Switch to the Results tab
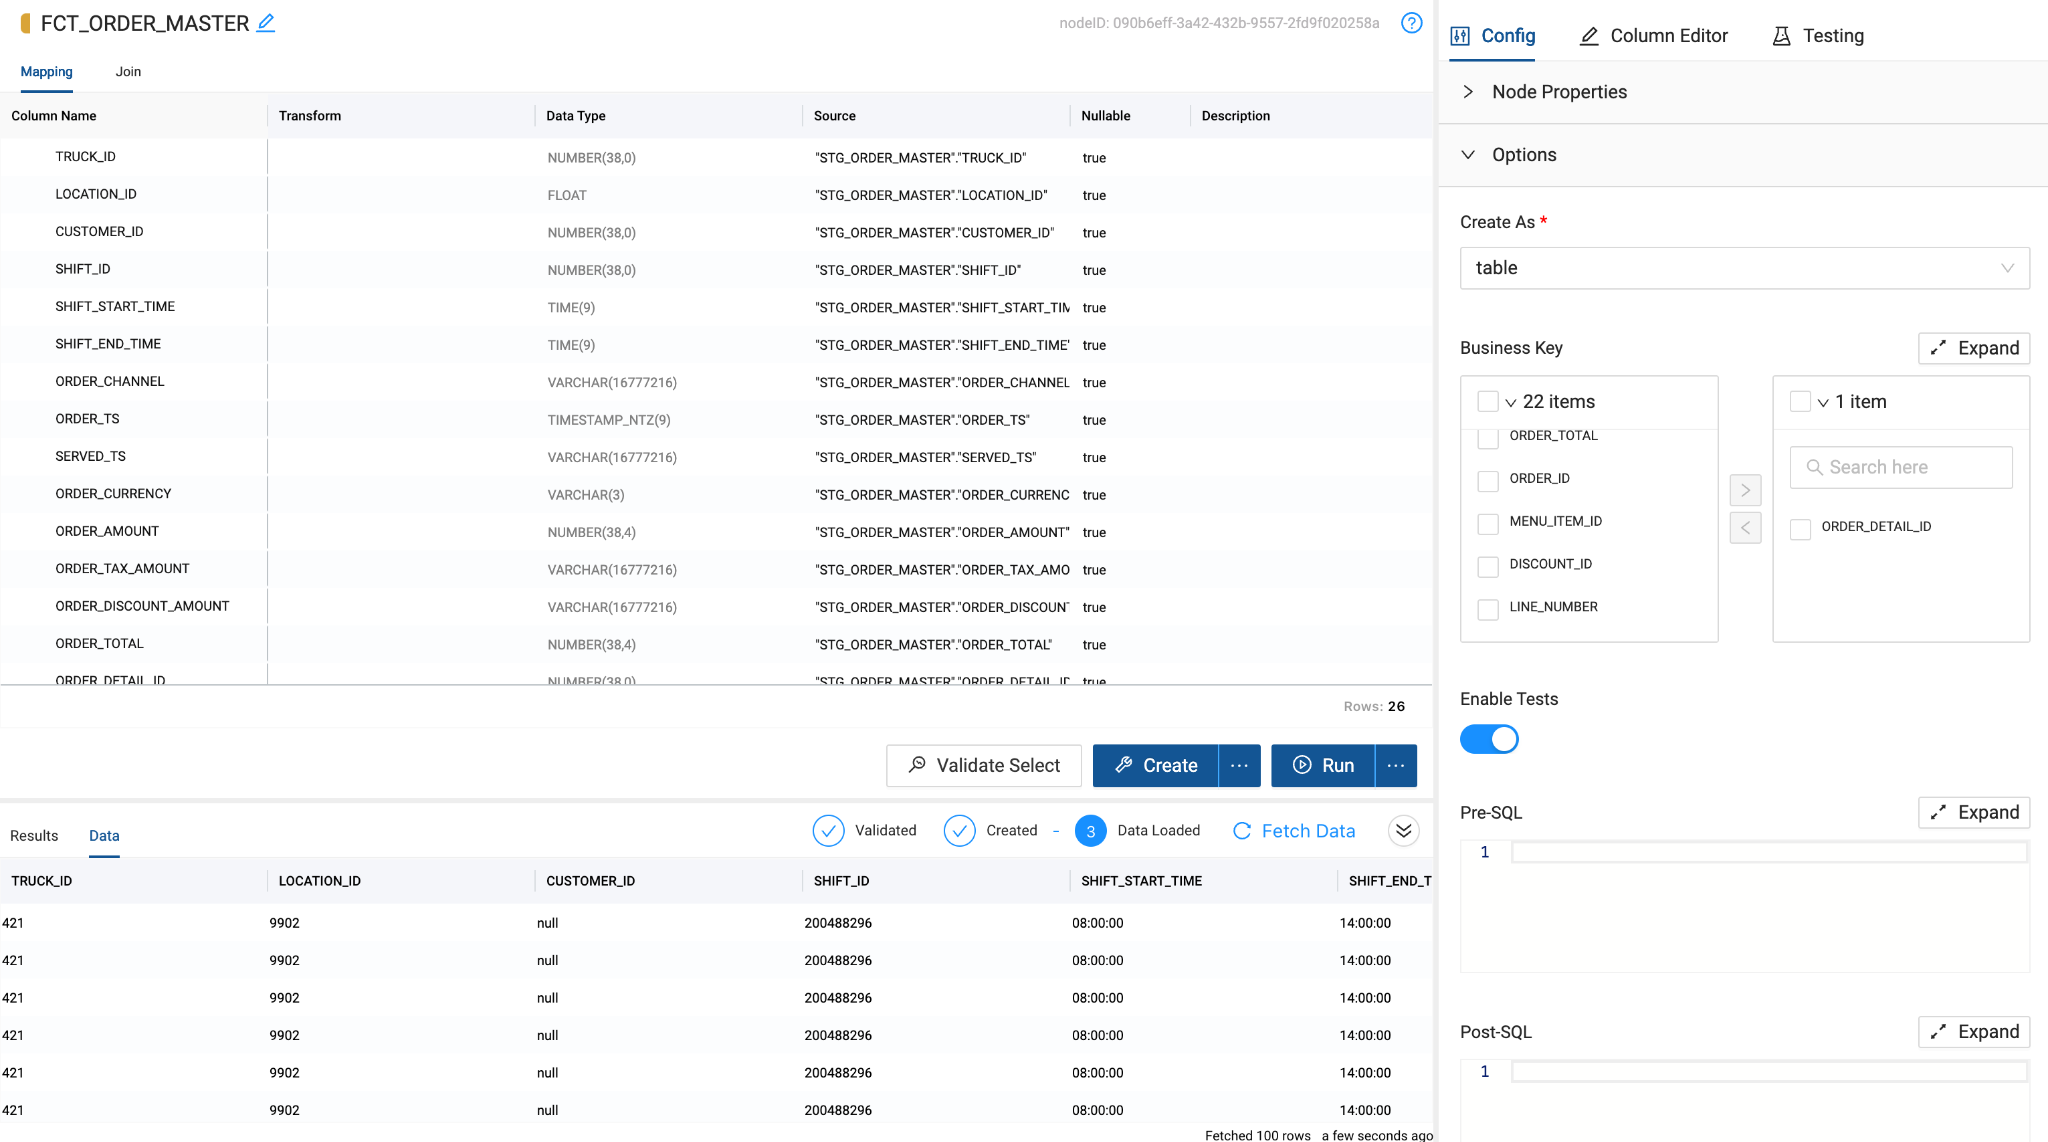 pos(34,836)
